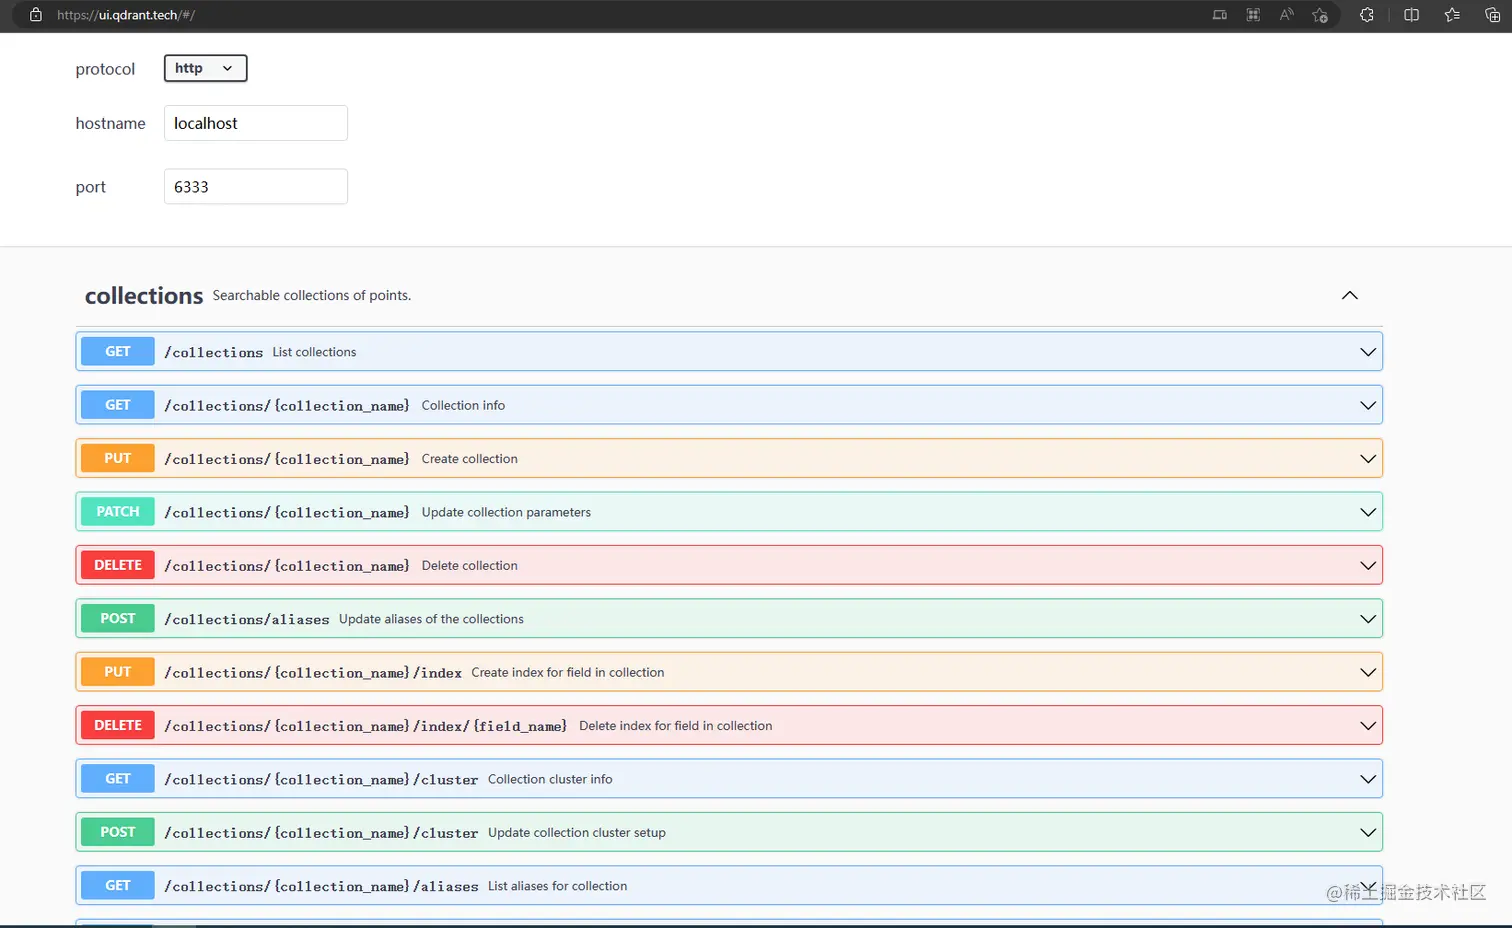Expand the PATCH Update collection parameters arrow
Screen dimensions: 1512x928
pos(1368,512)
